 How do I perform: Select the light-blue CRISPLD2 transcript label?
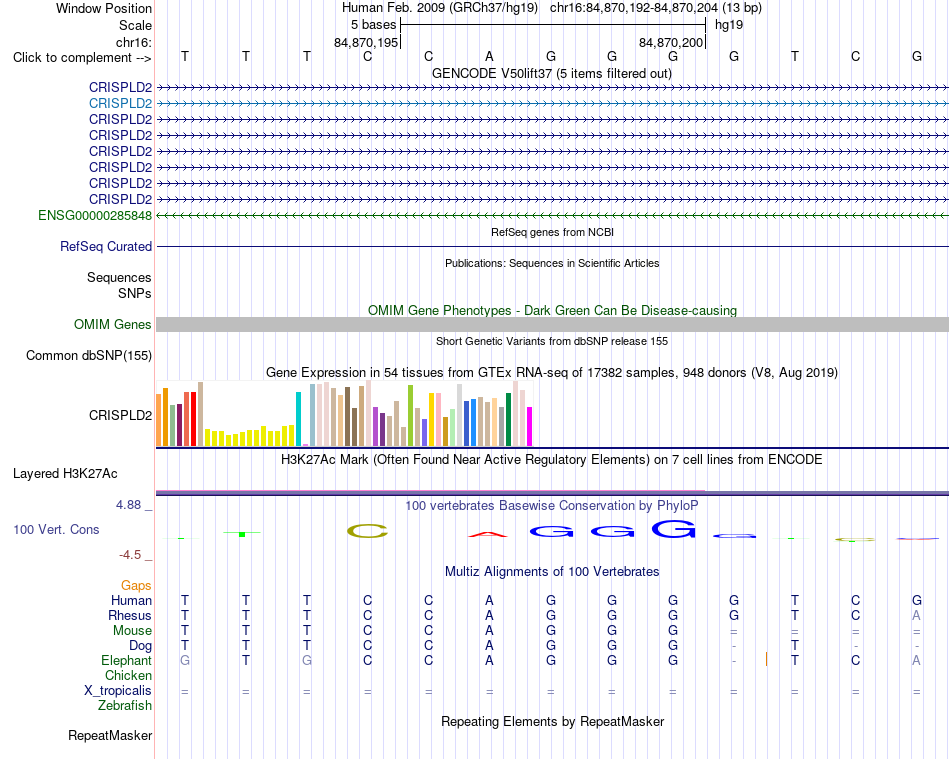tap(120, 104)
